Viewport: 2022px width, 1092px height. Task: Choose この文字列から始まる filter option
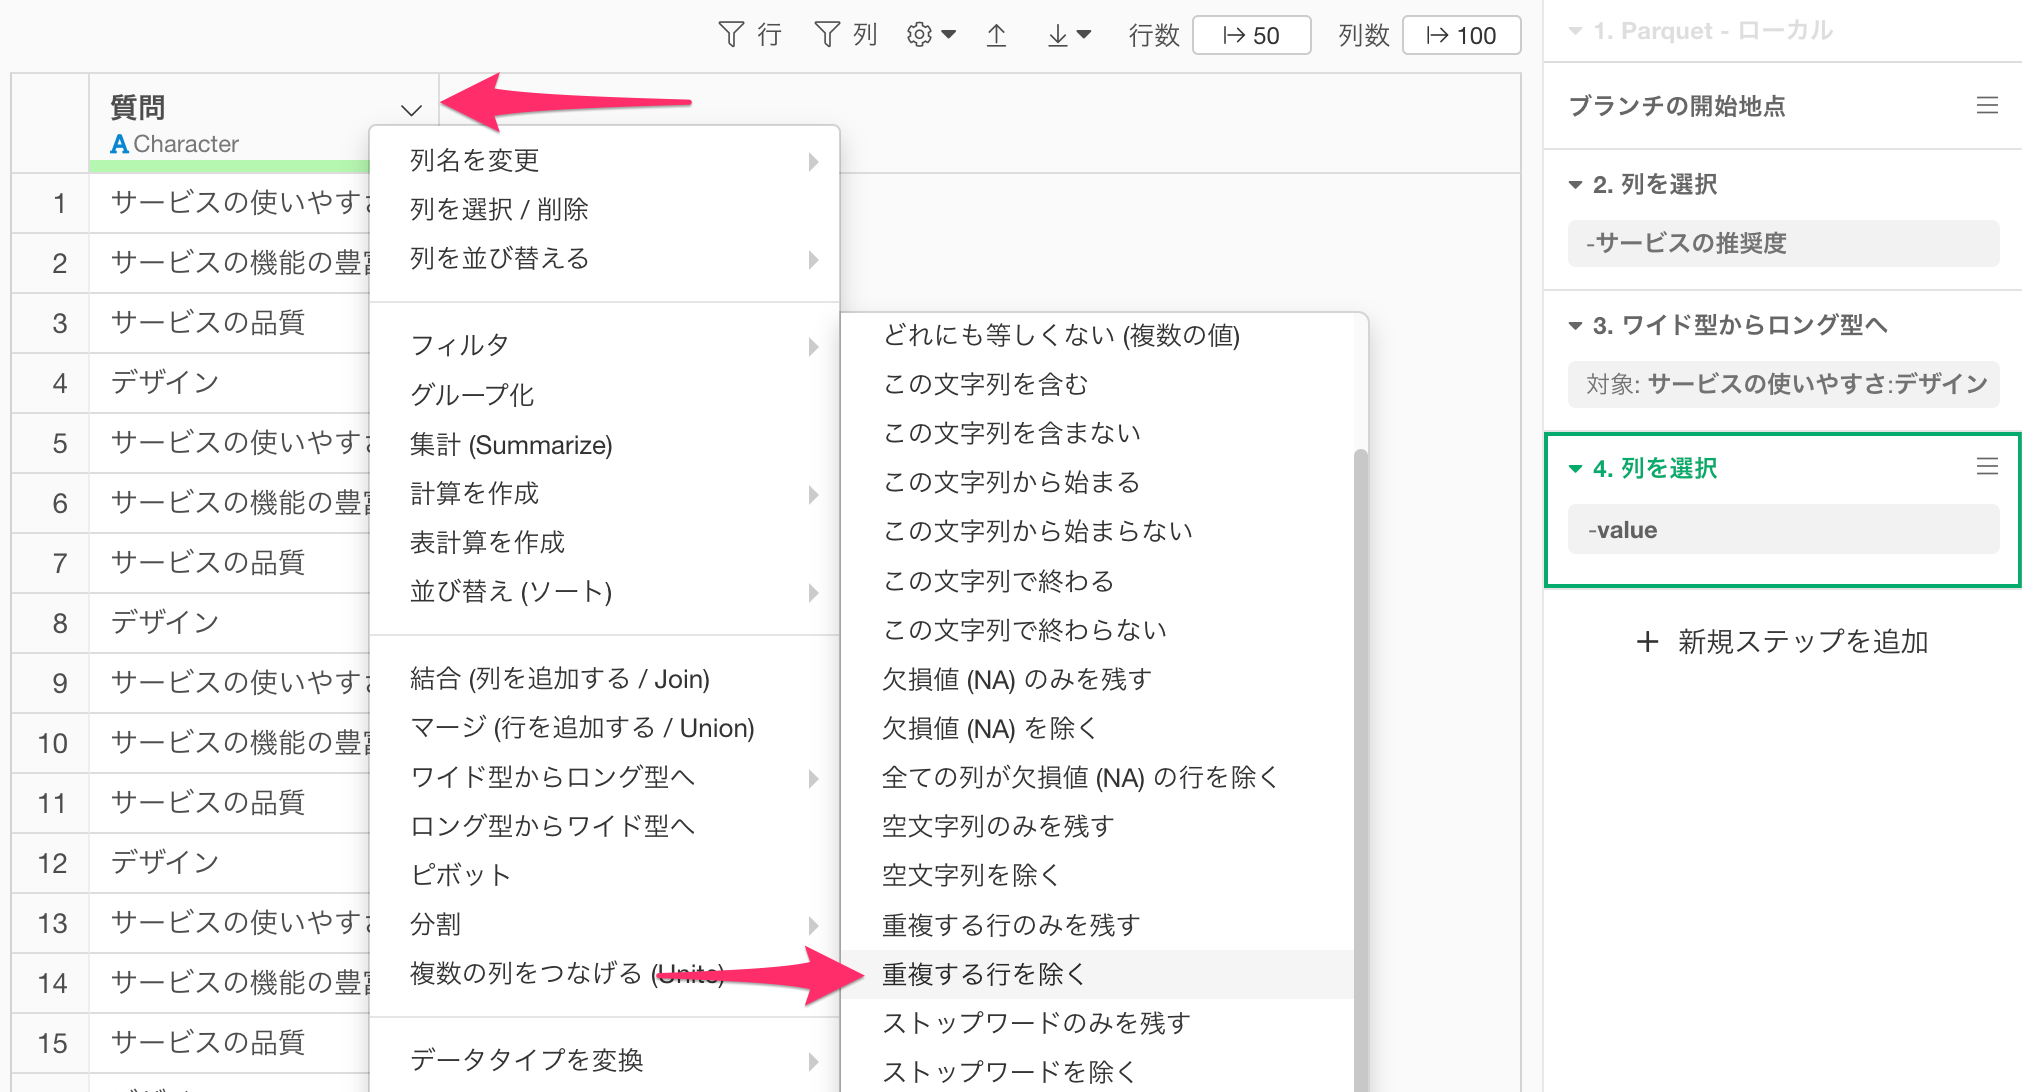(x=1097, y=482)
